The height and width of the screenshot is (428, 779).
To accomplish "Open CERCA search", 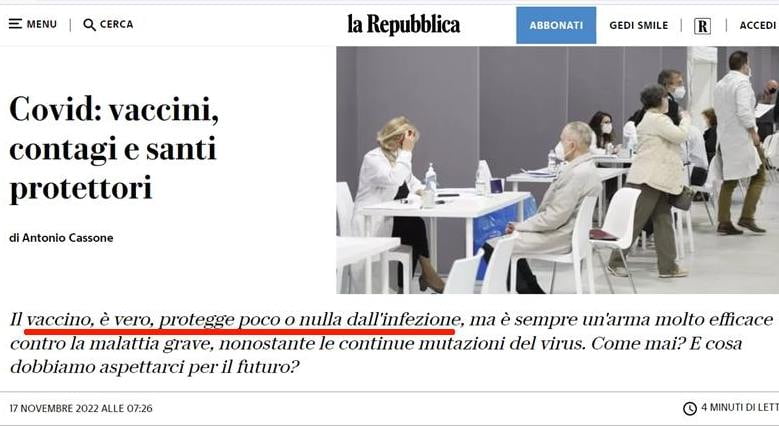I will [x=117, y=24].
